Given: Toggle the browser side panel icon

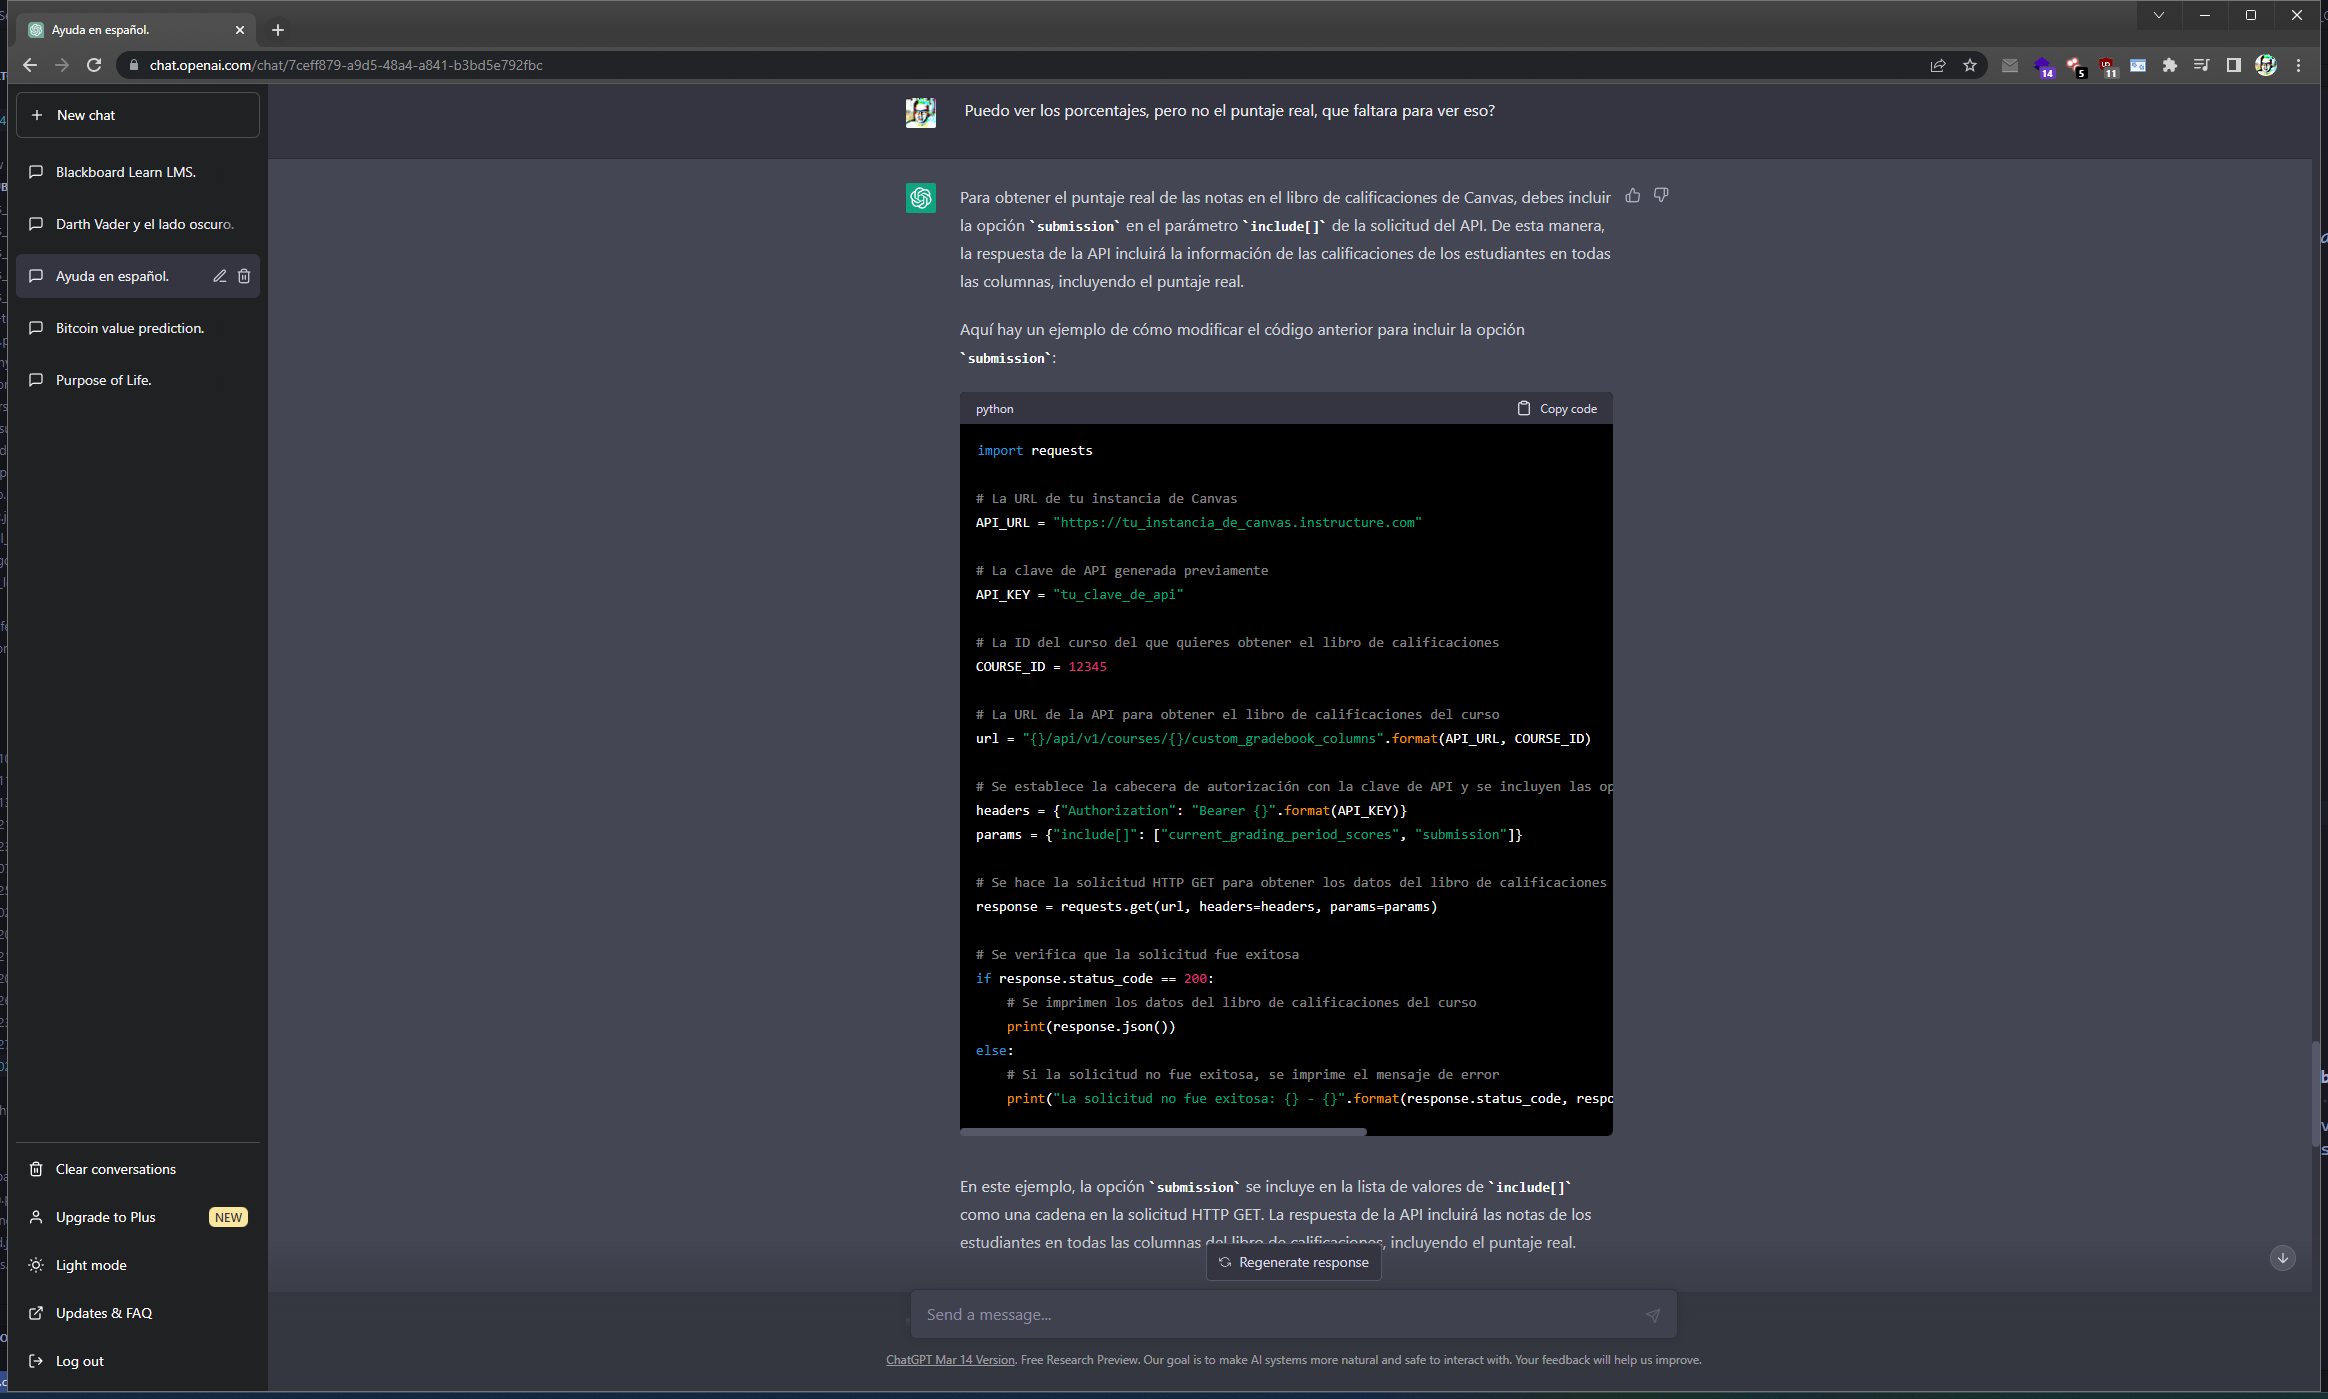Looking at the screenshot, I should point(2233,65).
